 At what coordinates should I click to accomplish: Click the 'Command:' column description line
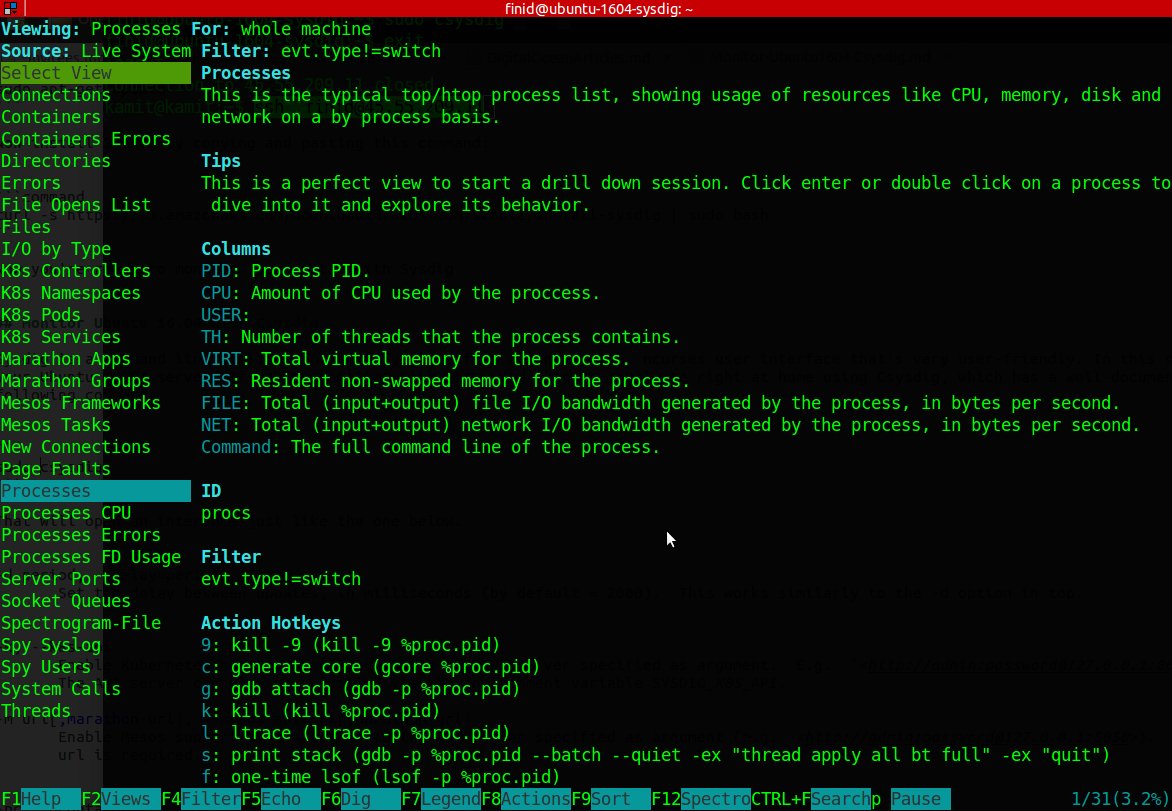pyautogui.click(x=431, y=447)
